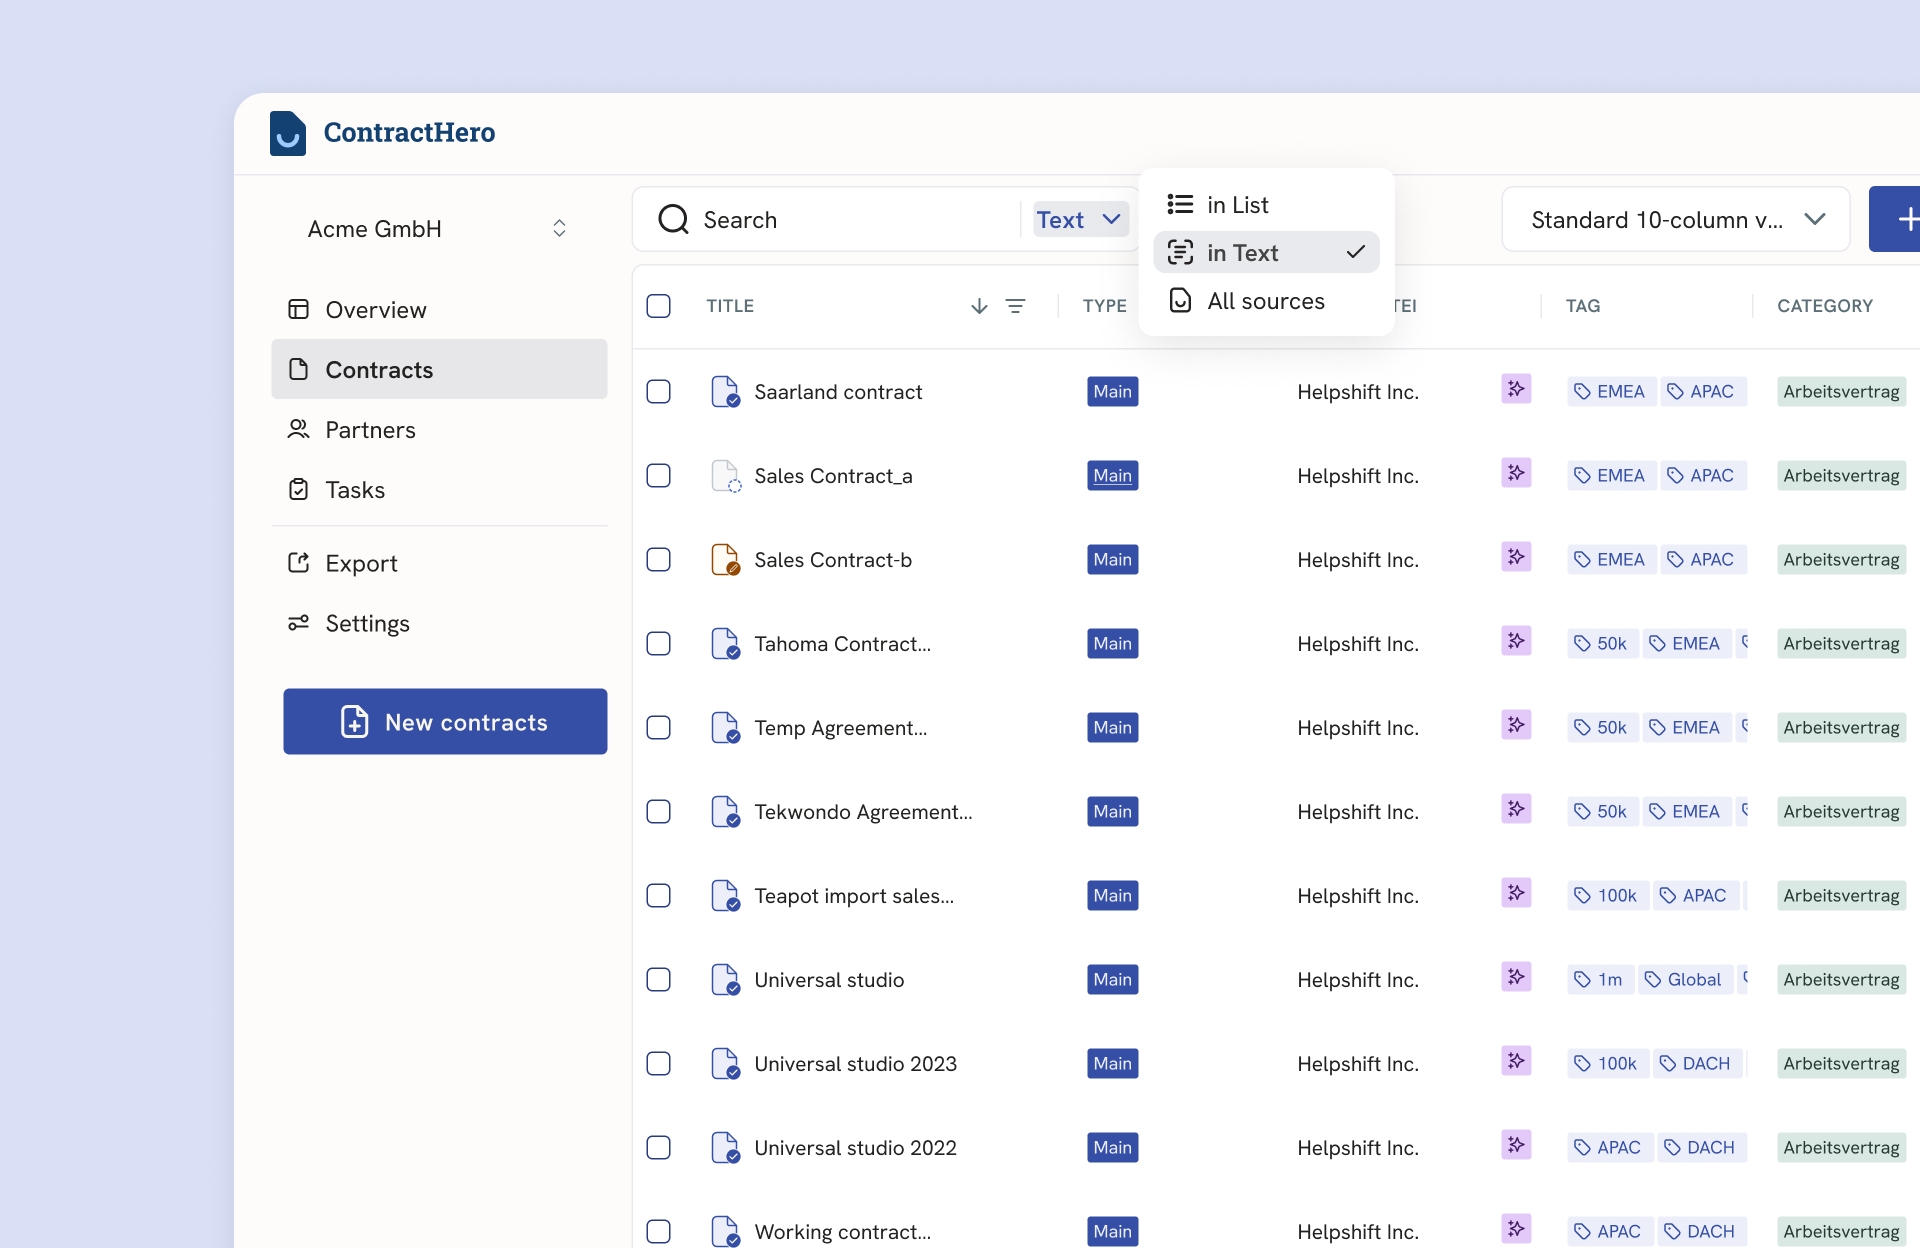Click the Title column sort arrow
This screenshot has width=1920, height=1248.
coord(979,306)
